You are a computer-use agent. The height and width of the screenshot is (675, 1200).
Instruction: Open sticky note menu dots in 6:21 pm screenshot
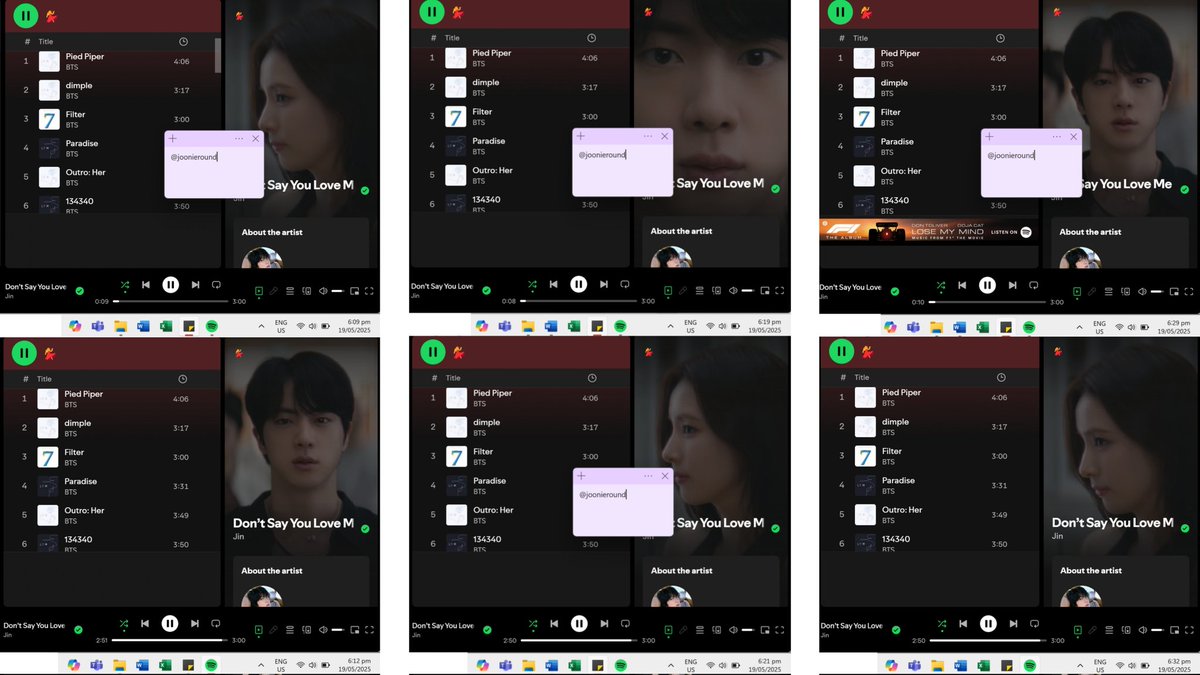coord(647,476)
